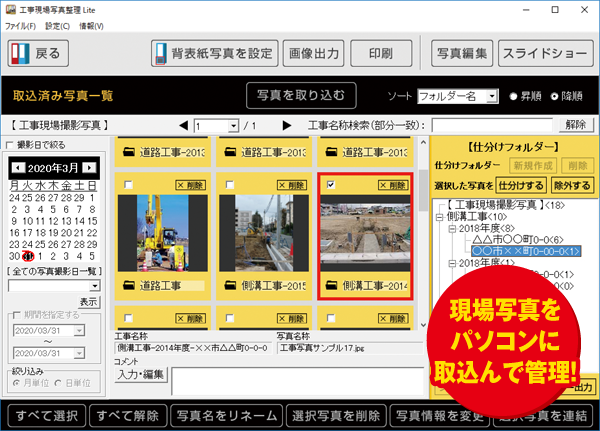
Task: Enable 撮影日で絞る checkbox
Action: point(10,145)
